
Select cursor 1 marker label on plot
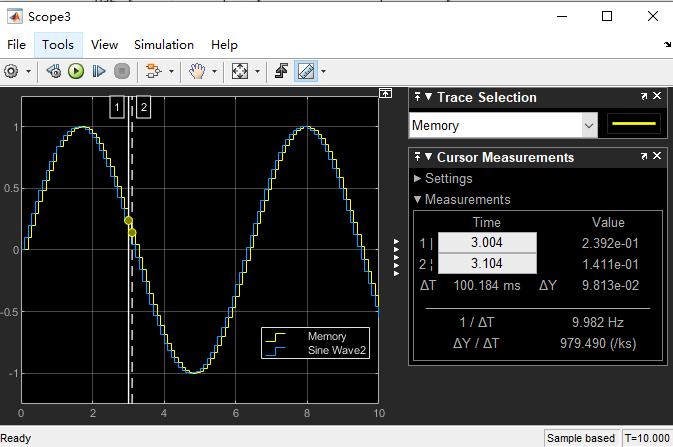pyautogui.click(x=117, y=107)
